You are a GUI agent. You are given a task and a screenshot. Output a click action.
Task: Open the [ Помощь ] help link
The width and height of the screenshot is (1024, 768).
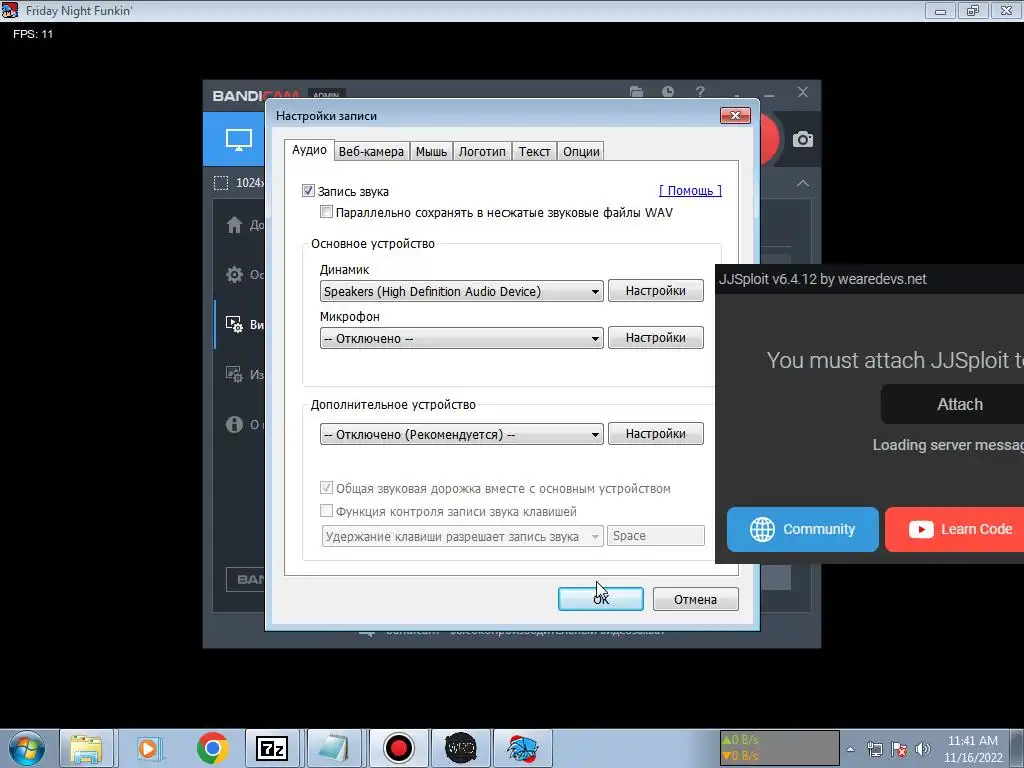tap(690, 191)
